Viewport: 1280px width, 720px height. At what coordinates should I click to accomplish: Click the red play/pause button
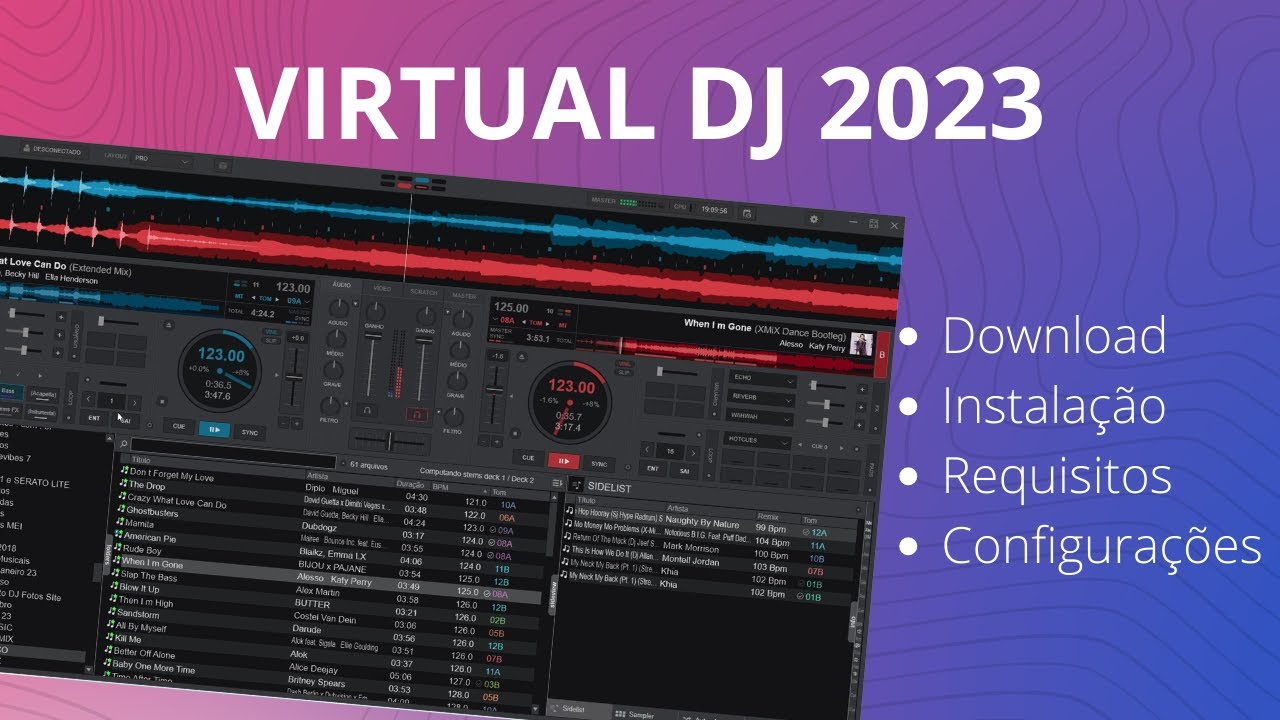point(564,461)
